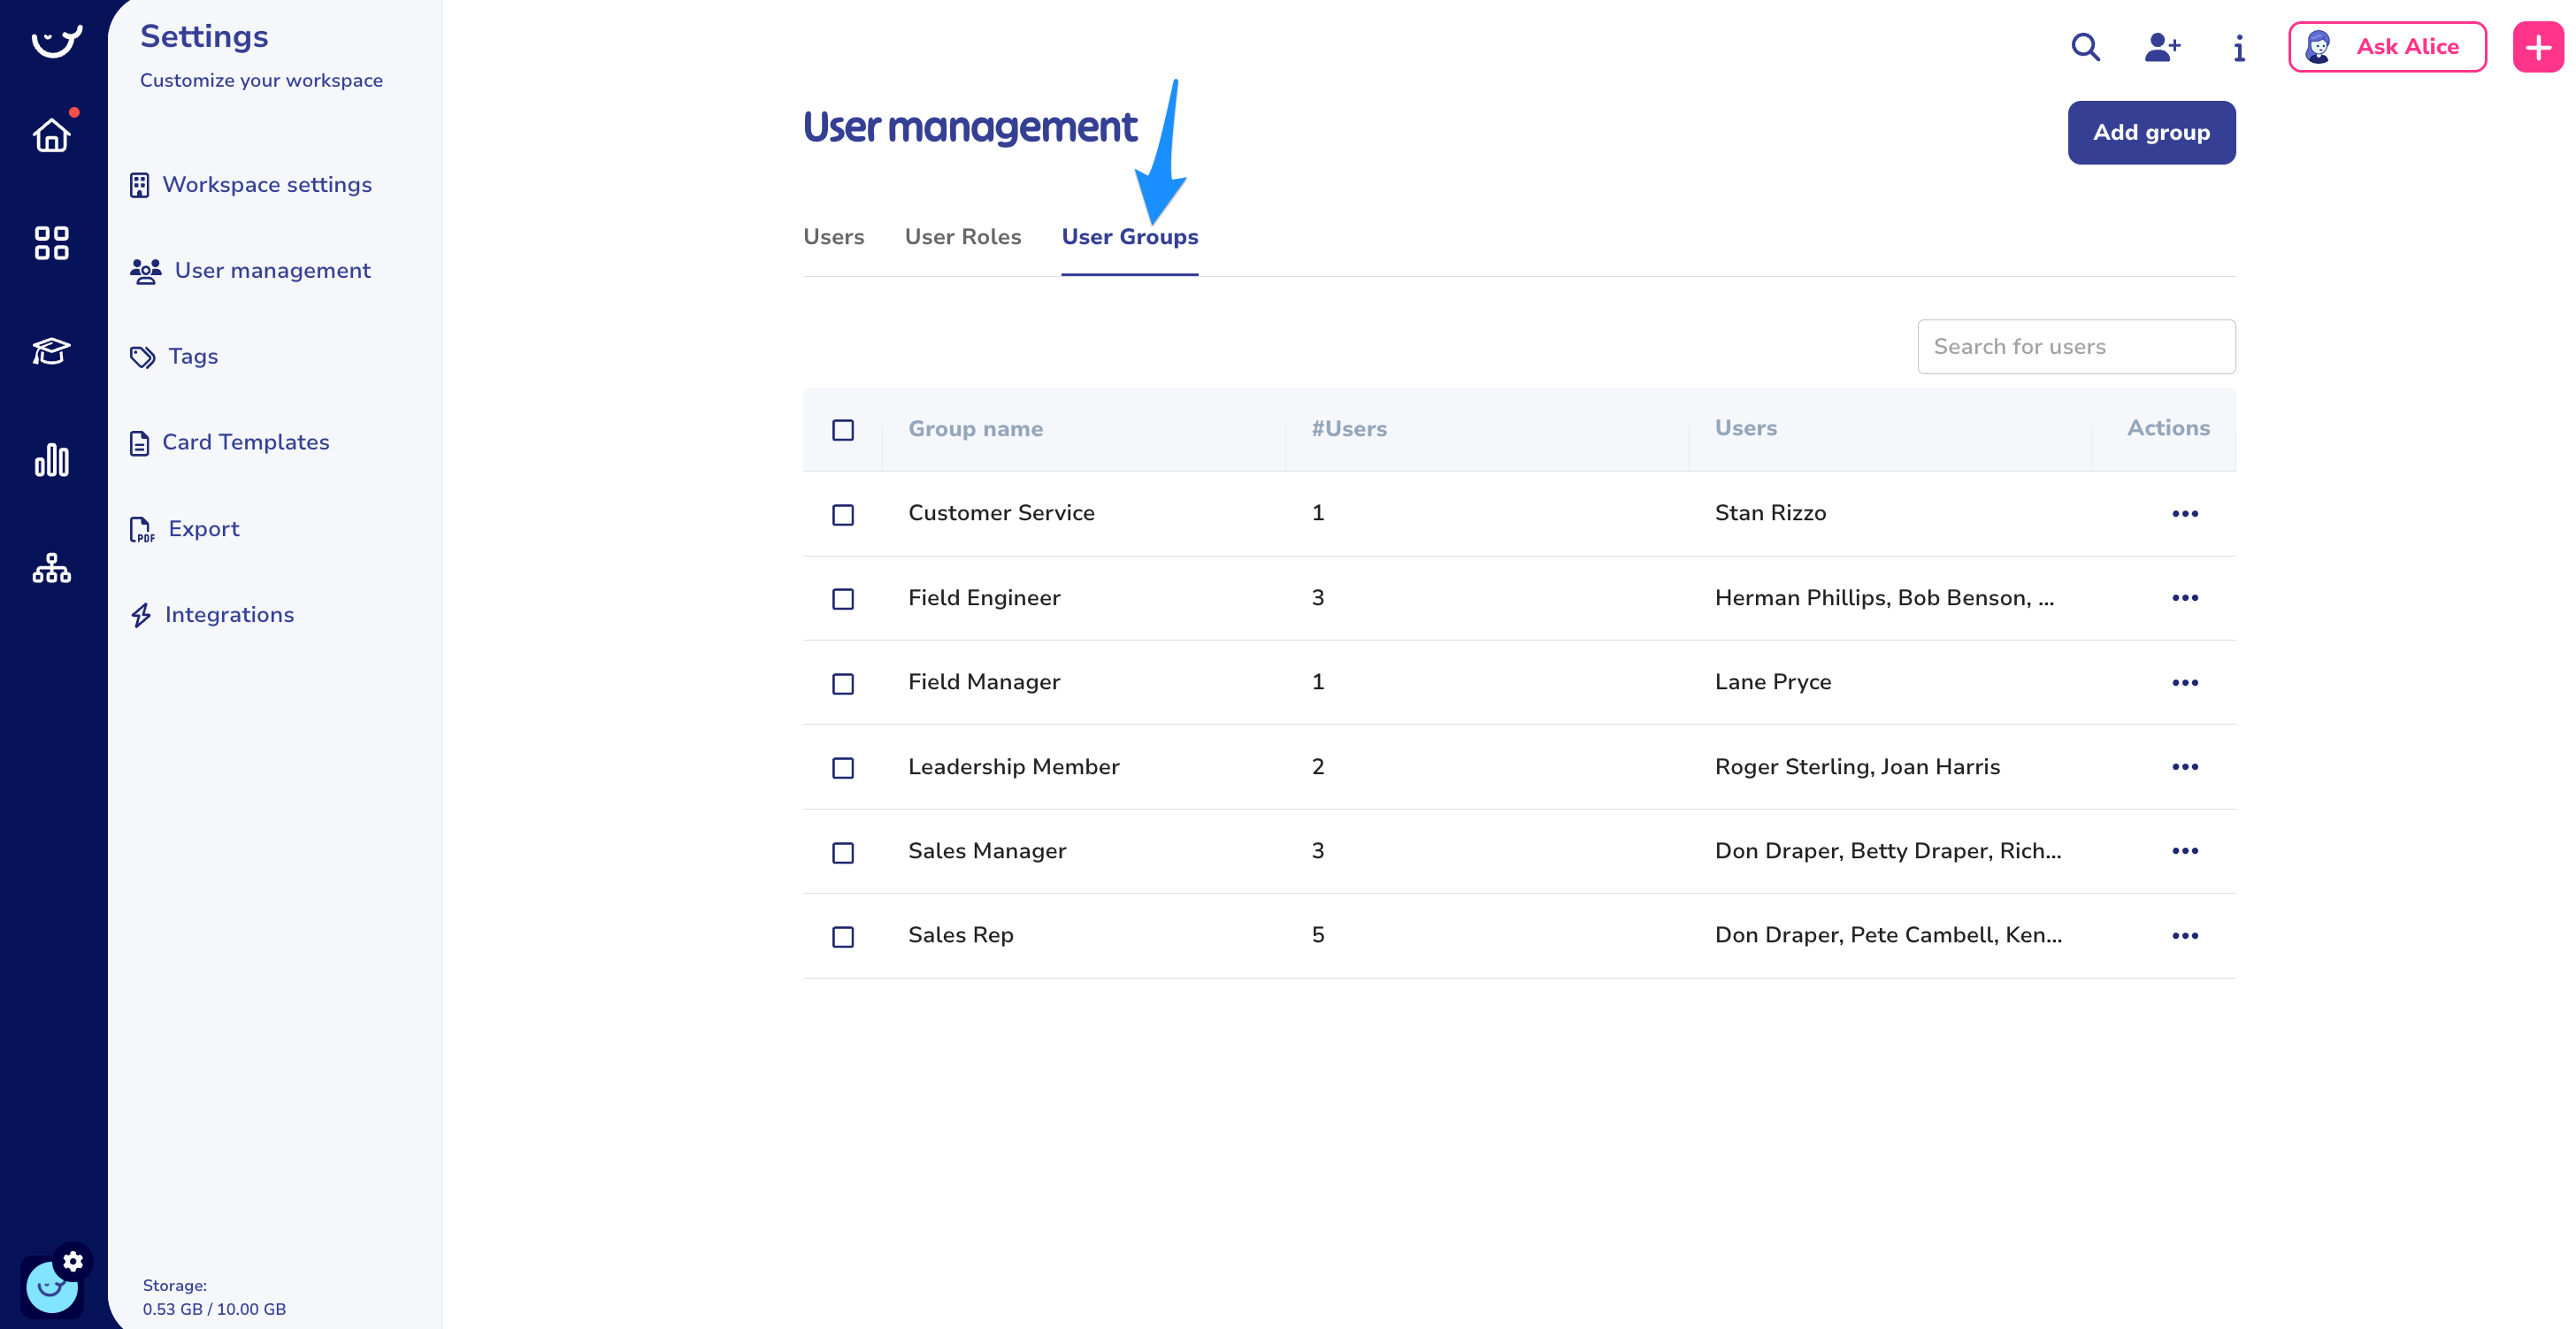Viewport: 2576px width, 1329px height.
Task: Tick the Sales Manager row checkbox
Action: 843,852
